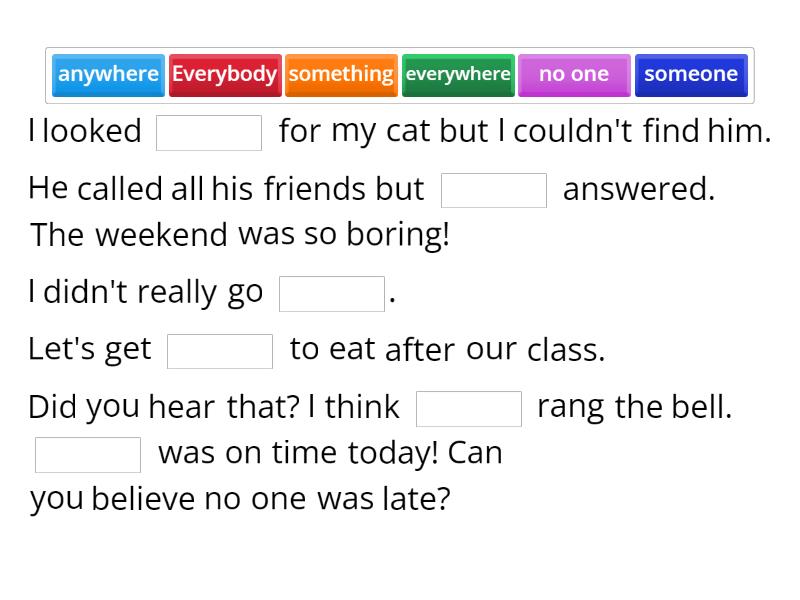The height and width of the screenshot is (600, 800).
Task: Click the blank after "his friends but"
Action: [x=494, y=189]
